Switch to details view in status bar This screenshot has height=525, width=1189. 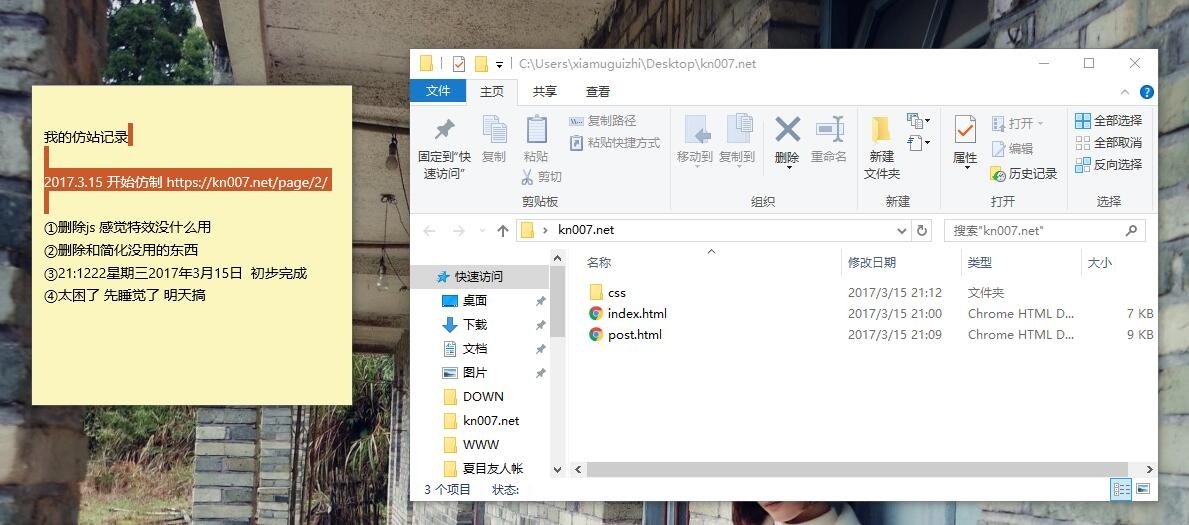click(x=1121, y=489)
